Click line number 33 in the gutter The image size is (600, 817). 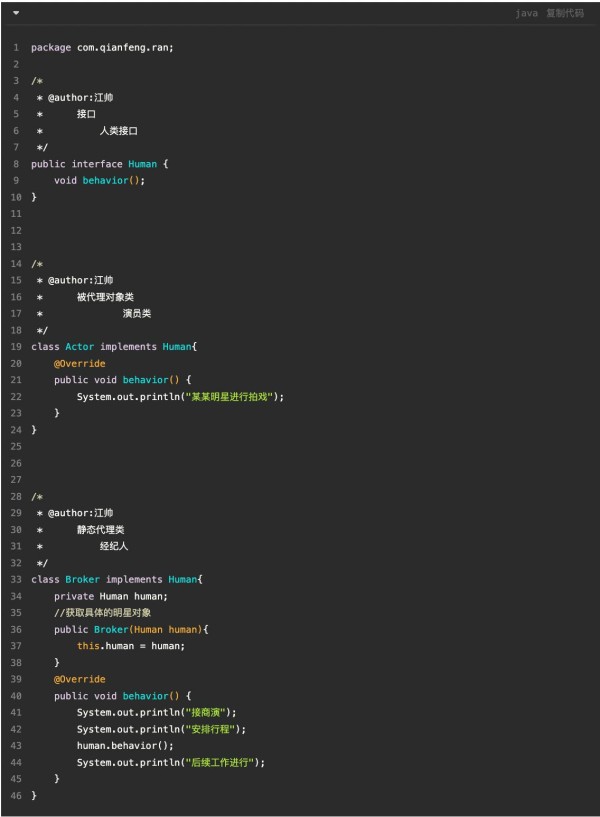[x=16, y=579]
